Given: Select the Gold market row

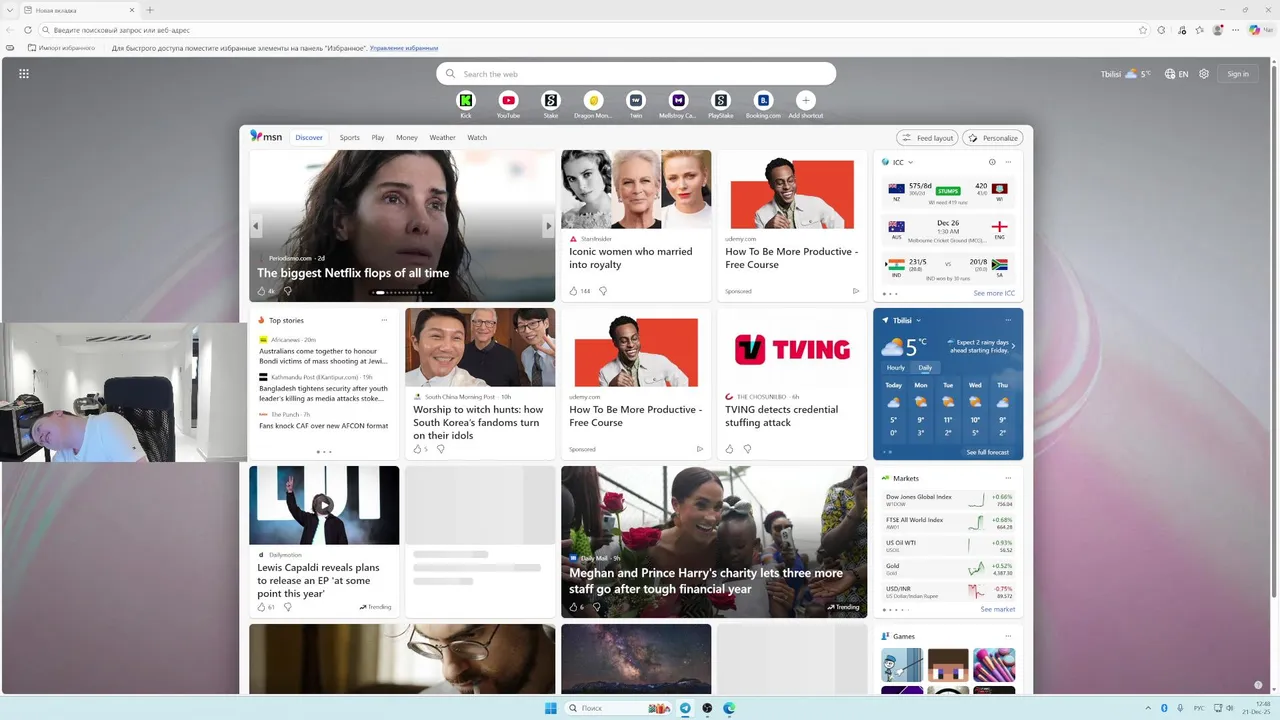Looking at the screenshot, I should (948, 569).
